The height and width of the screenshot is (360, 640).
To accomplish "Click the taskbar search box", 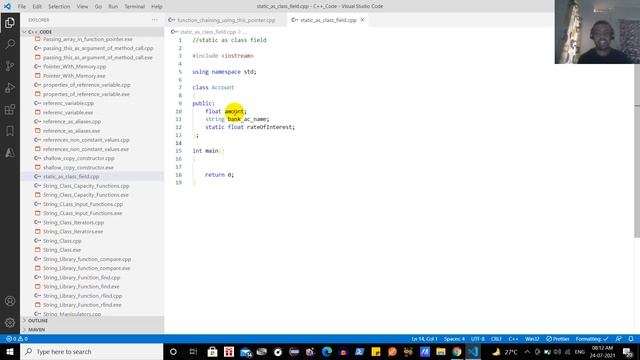I will tap(92, 351).
